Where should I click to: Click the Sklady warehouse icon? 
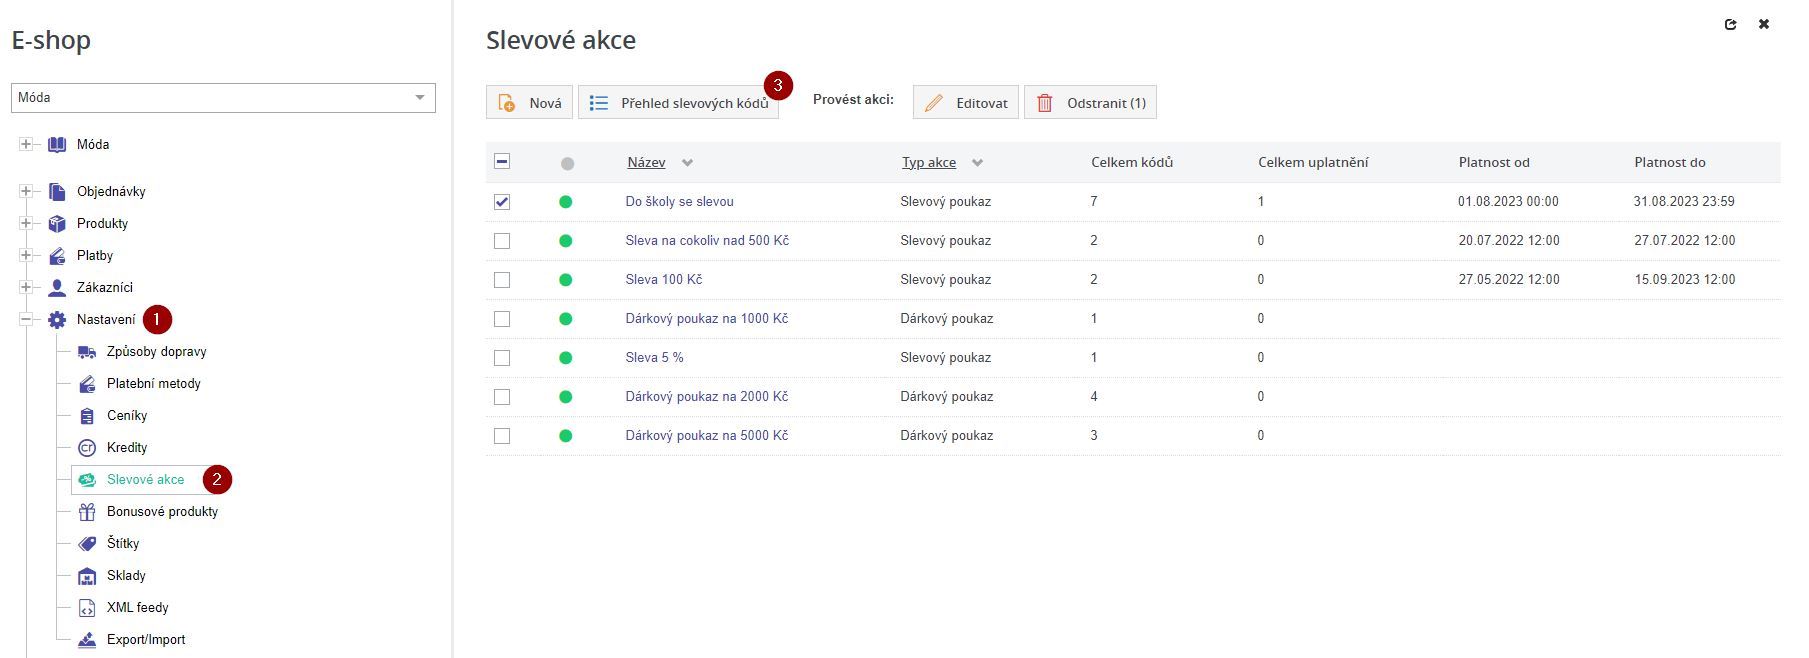tap(87, 576)
